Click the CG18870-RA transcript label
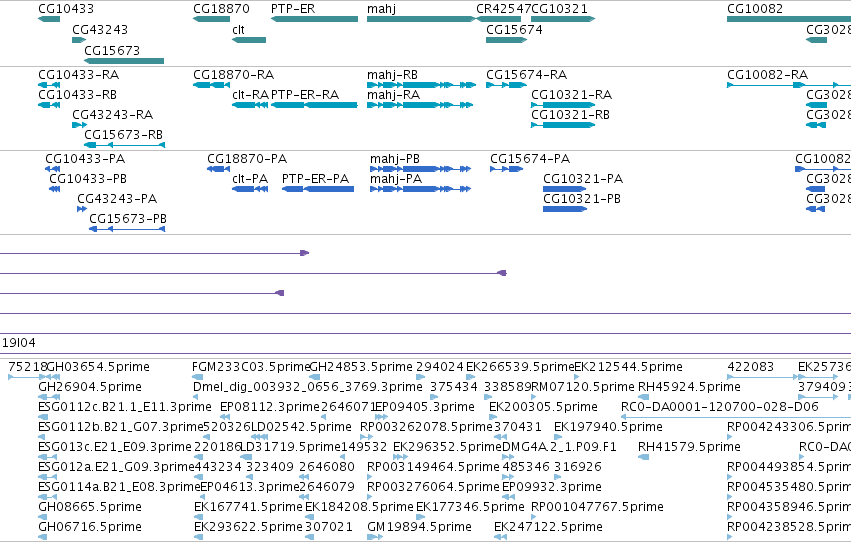The image size is (851, 542). [x=234, y=74]
